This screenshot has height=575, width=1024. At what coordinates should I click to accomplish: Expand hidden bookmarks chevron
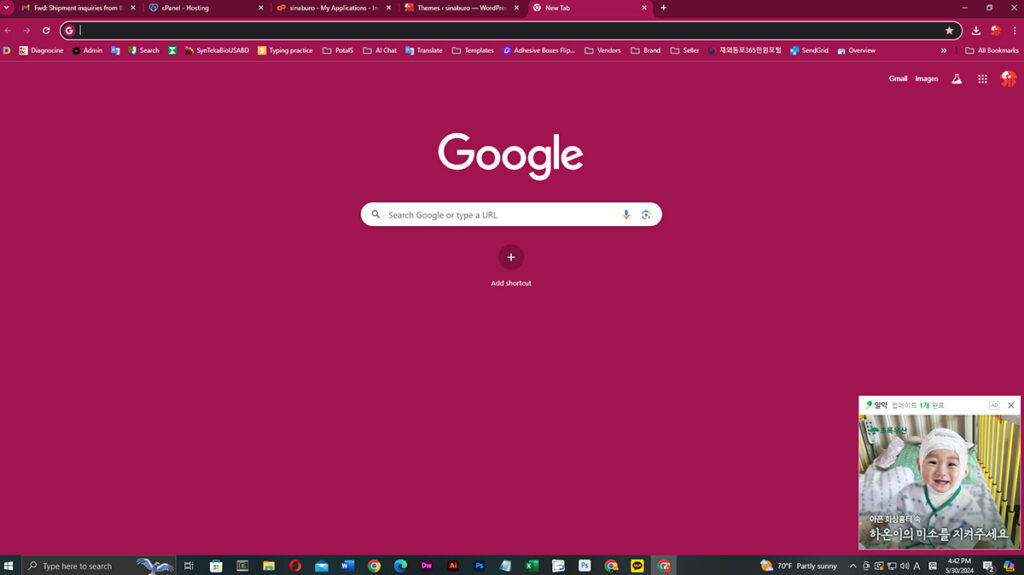(x=943, y=50)
